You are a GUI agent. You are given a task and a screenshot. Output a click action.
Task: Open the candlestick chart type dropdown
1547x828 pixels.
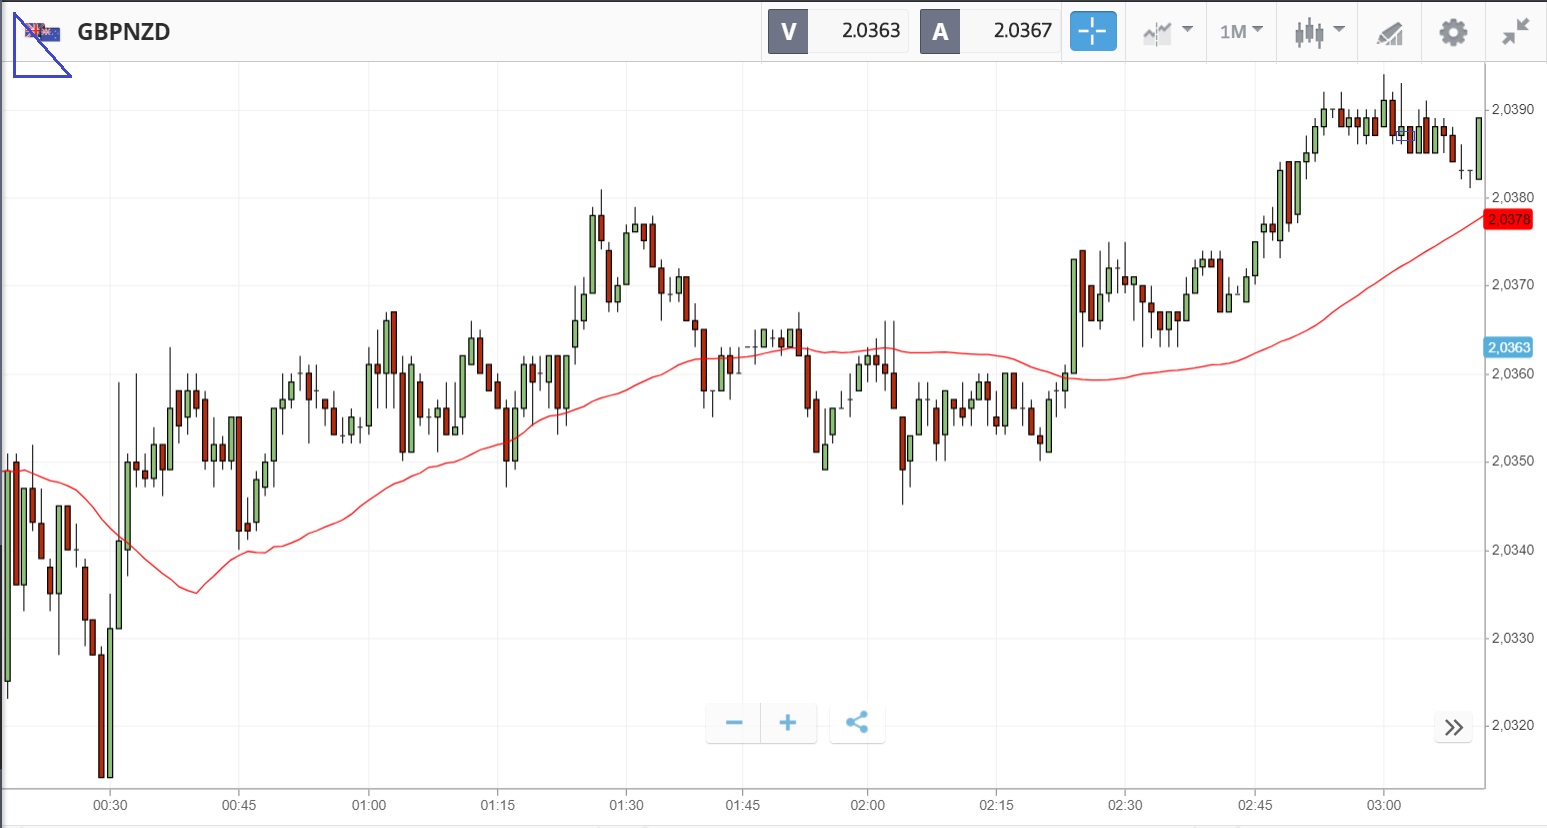pyautogui.click(x=1318, y=31)
